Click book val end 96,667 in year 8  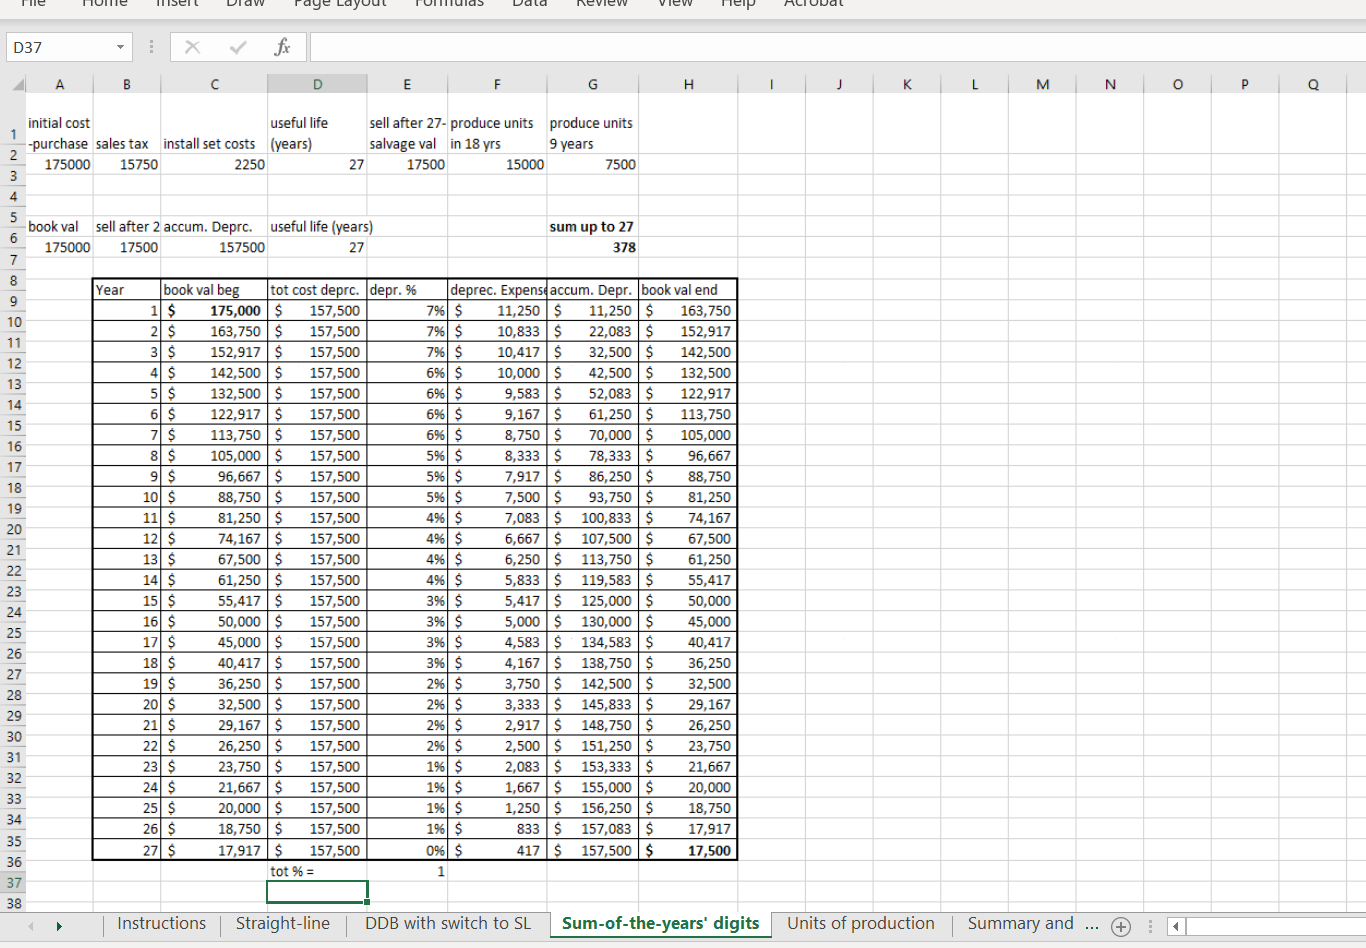tap(688, 456)
